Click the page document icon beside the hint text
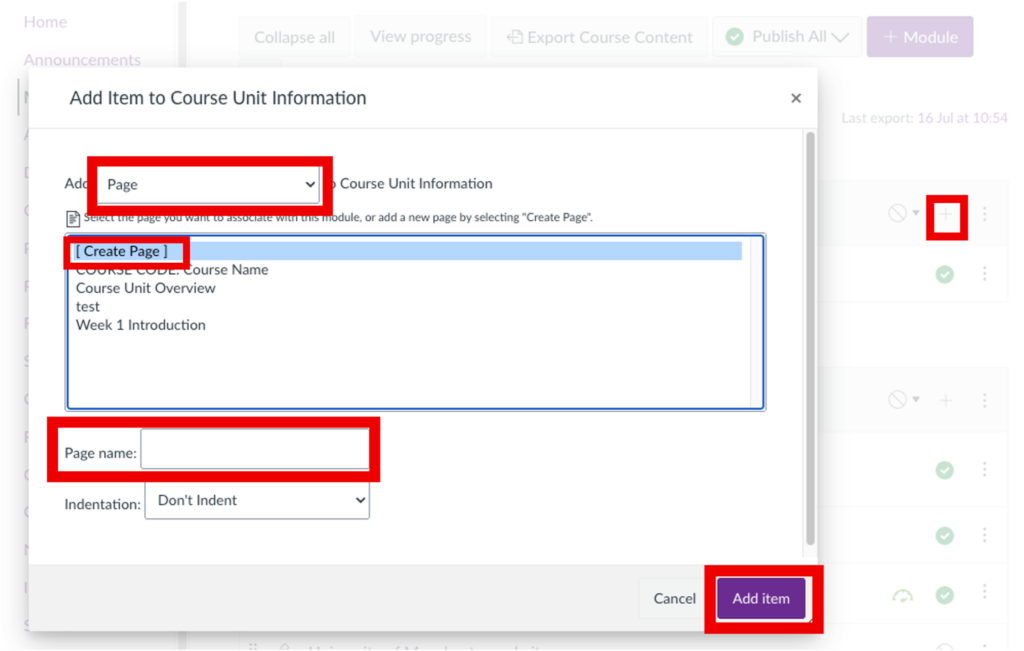 (x=72, y=218)
